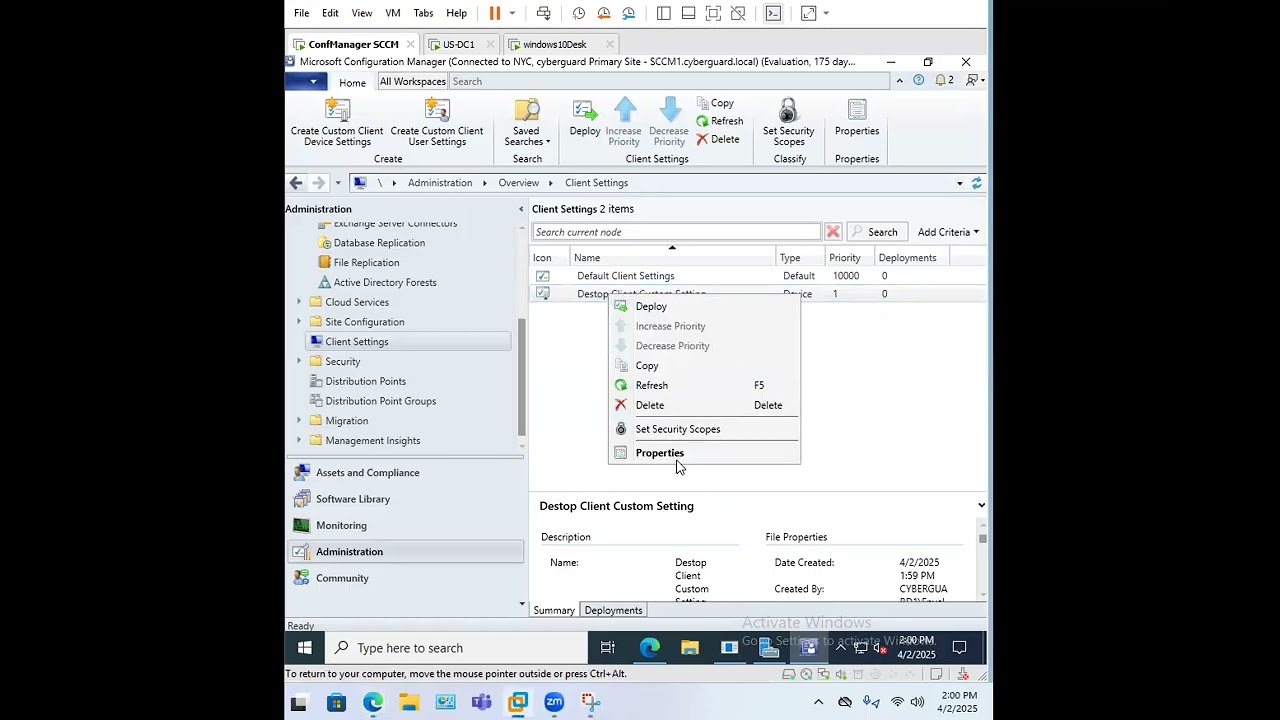
Task: Select Default Client Settings row
Action: [x=757, y=276]
